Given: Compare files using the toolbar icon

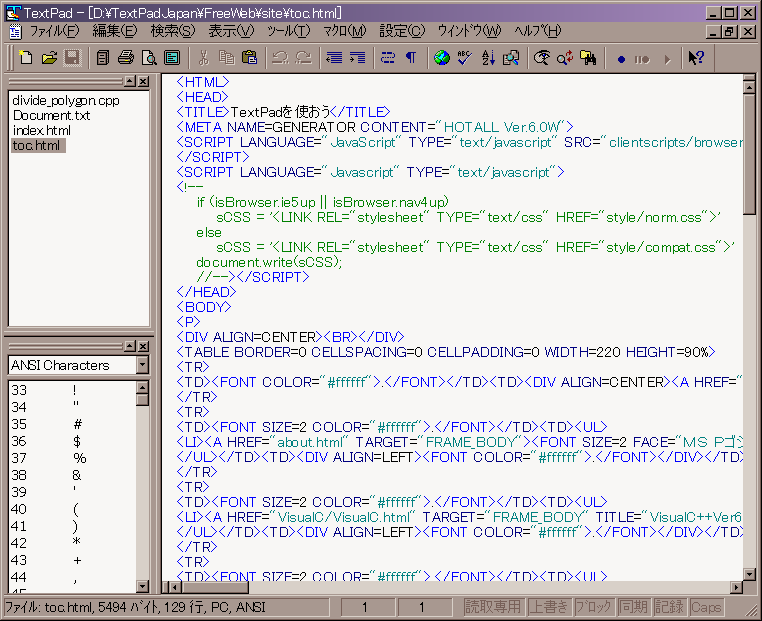Looking at the screenshot, I should coord(511,58).
